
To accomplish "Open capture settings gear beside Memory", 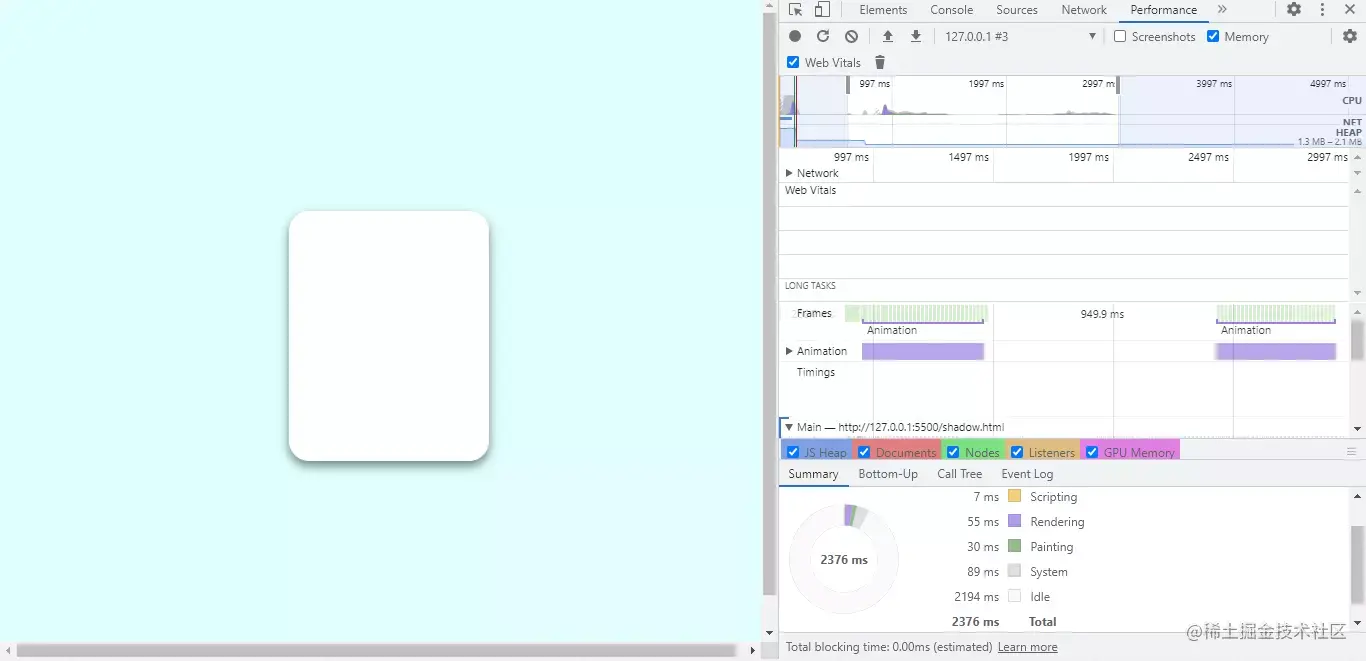I will click(x=1350, y=36).
